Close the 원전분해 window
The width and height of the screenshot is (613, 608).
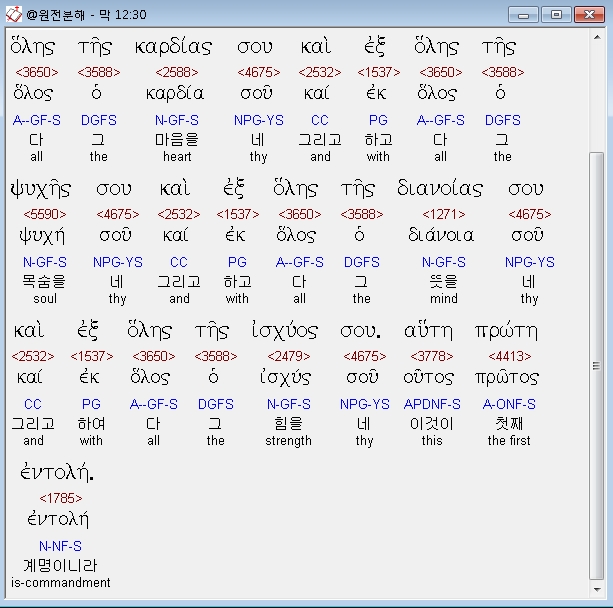click(589, 15)
